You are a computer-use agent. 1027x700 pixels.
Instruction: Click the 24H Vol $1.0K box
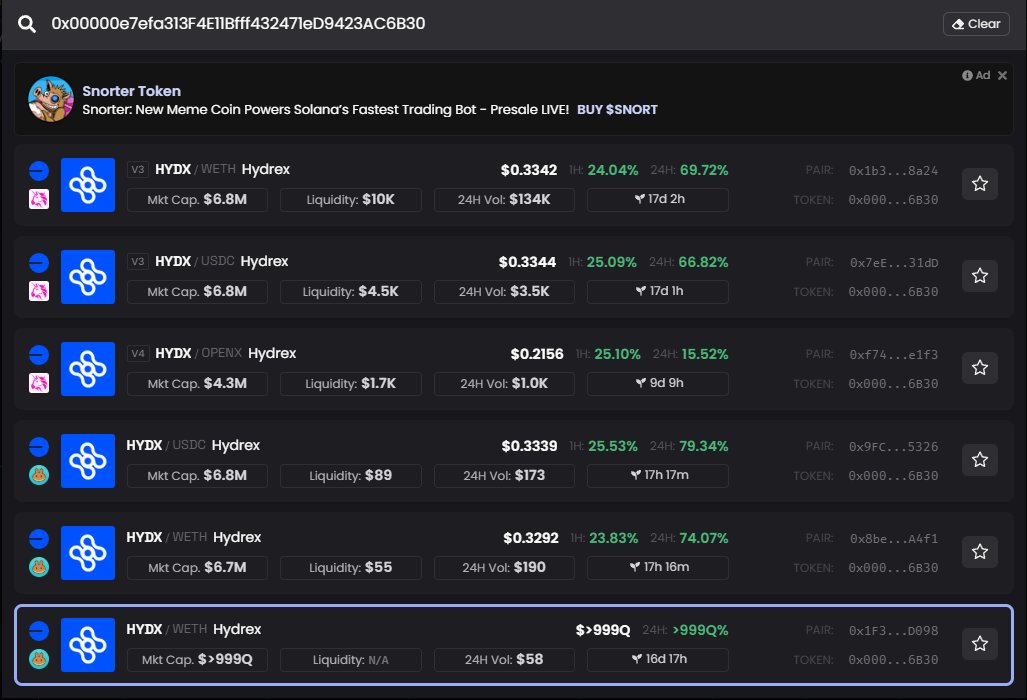[x=504, y=384]
